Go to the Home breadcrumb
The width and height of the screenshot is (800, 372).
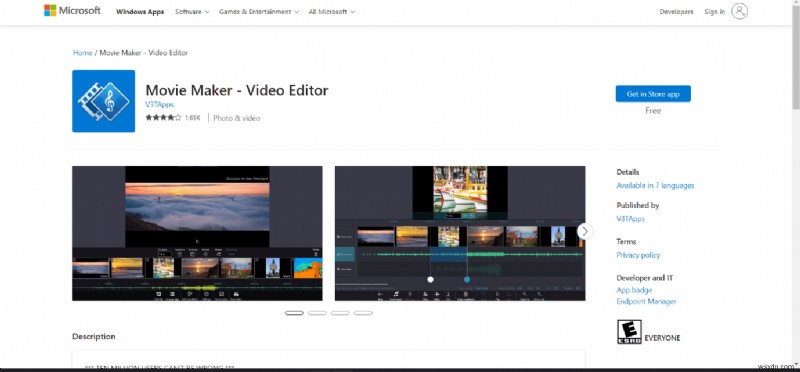click(x=82, y=53)
